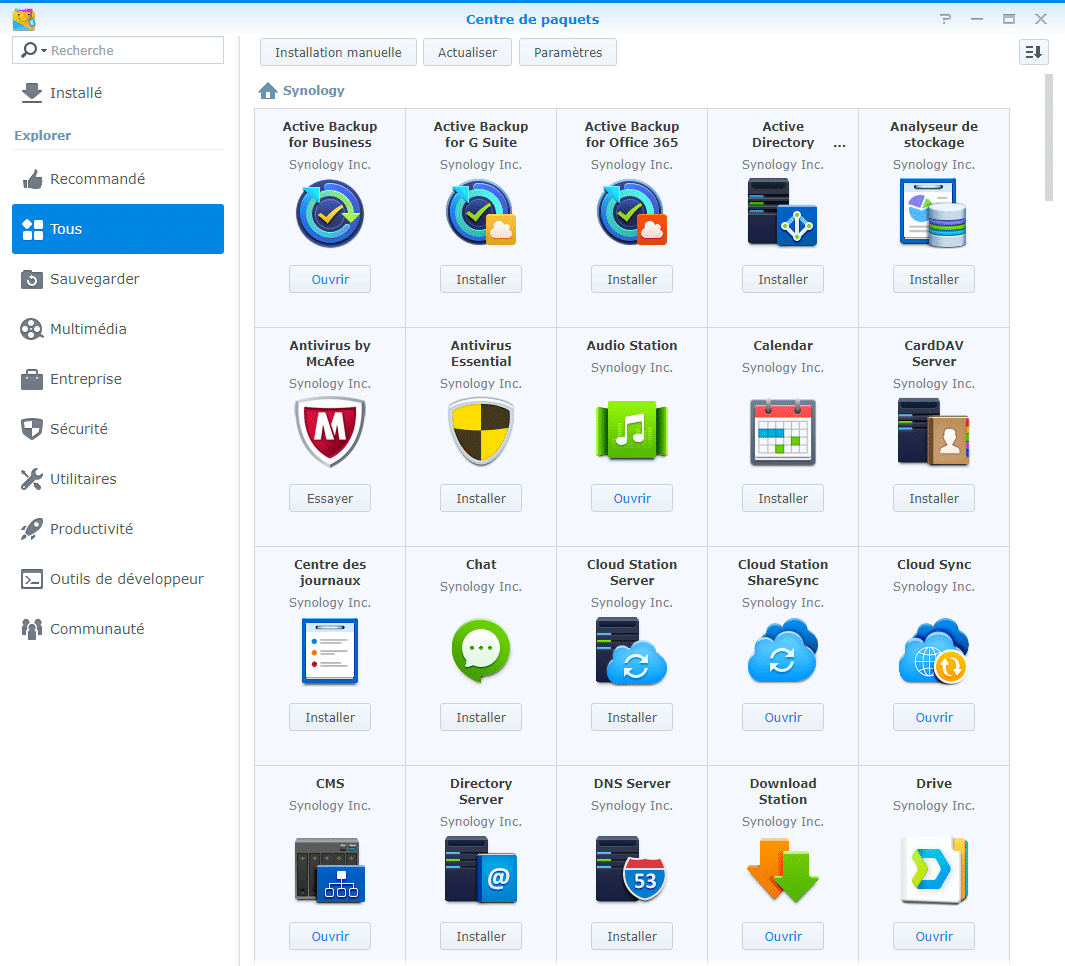Image resolution: width=1065 pixels, height=966 pixels.
Task: Try Antivirus by McAfee with Essayer
Action: pyautogui.click(x=330, y=498)
